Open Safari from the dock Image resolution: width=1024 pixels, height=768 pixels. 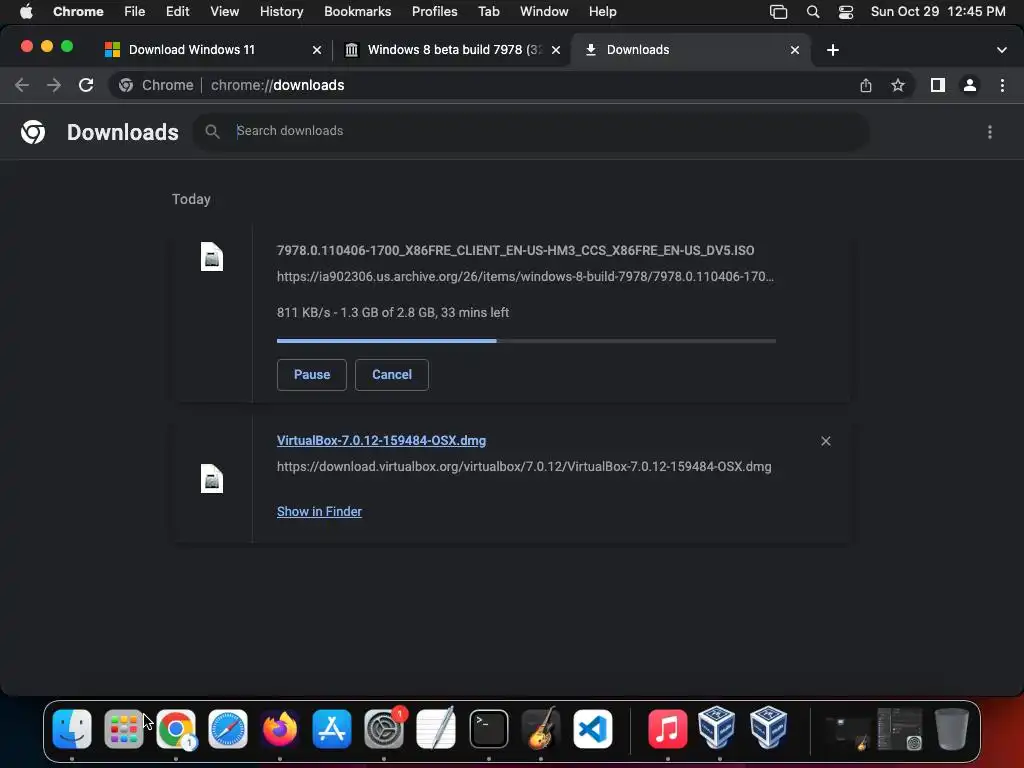click(x=227, y=729)
